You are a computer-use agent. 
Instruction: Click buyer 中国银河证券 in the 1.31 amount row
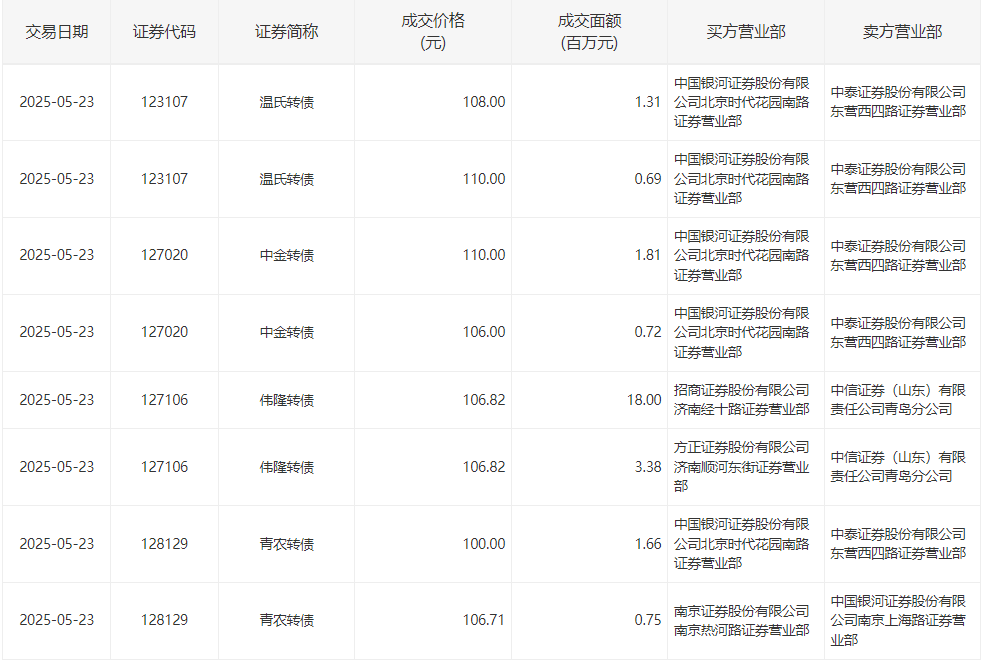click(x=742, y=102)
